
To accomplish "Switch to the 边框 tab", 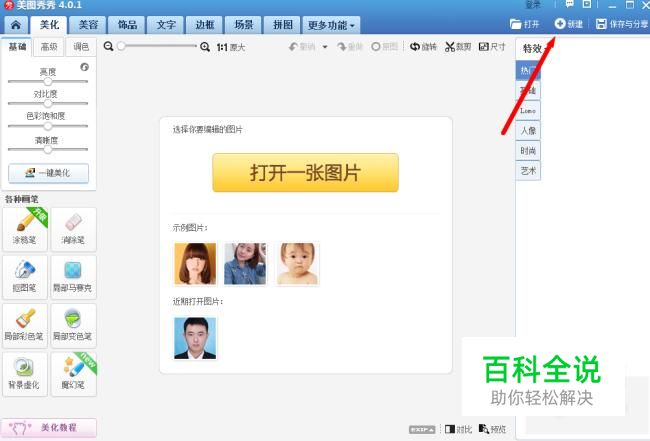I will 205,25.
